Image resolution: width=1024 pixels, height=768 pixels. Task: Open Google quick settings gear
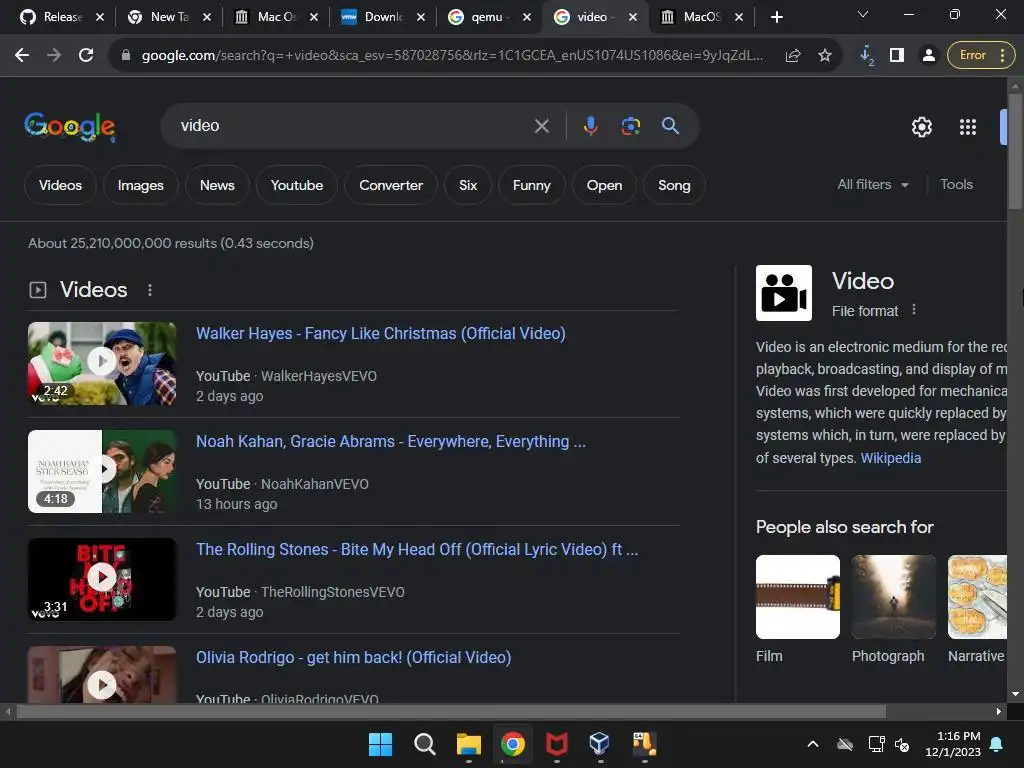pos(921,127)
